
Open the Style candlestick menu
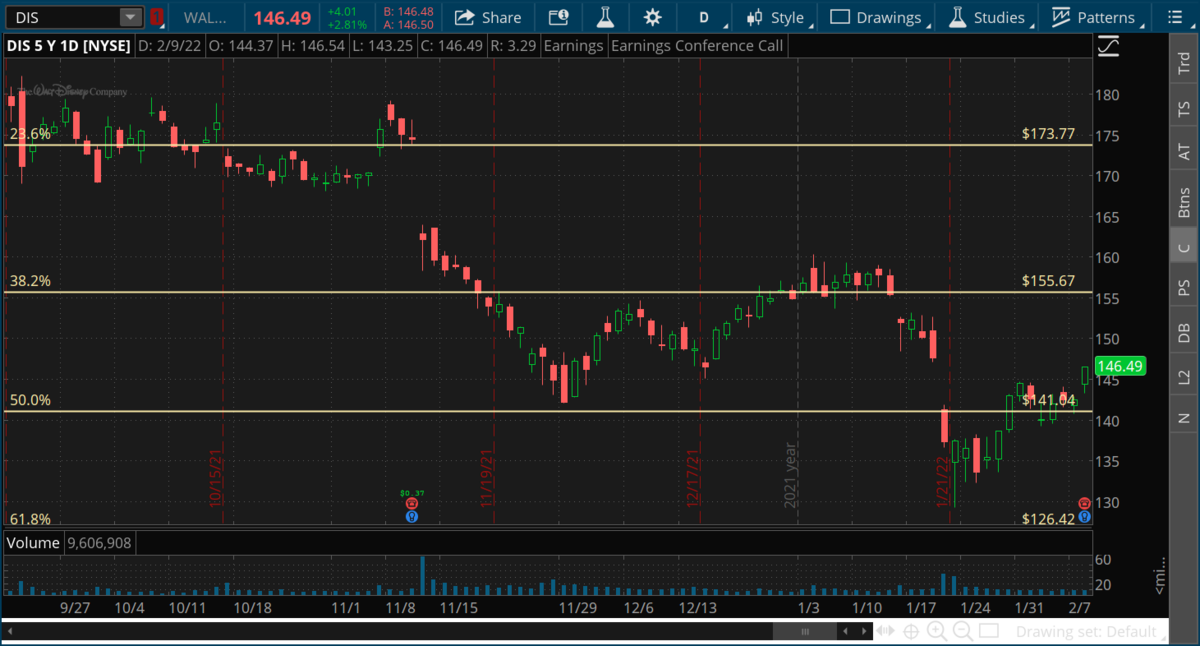pos(778,17)
